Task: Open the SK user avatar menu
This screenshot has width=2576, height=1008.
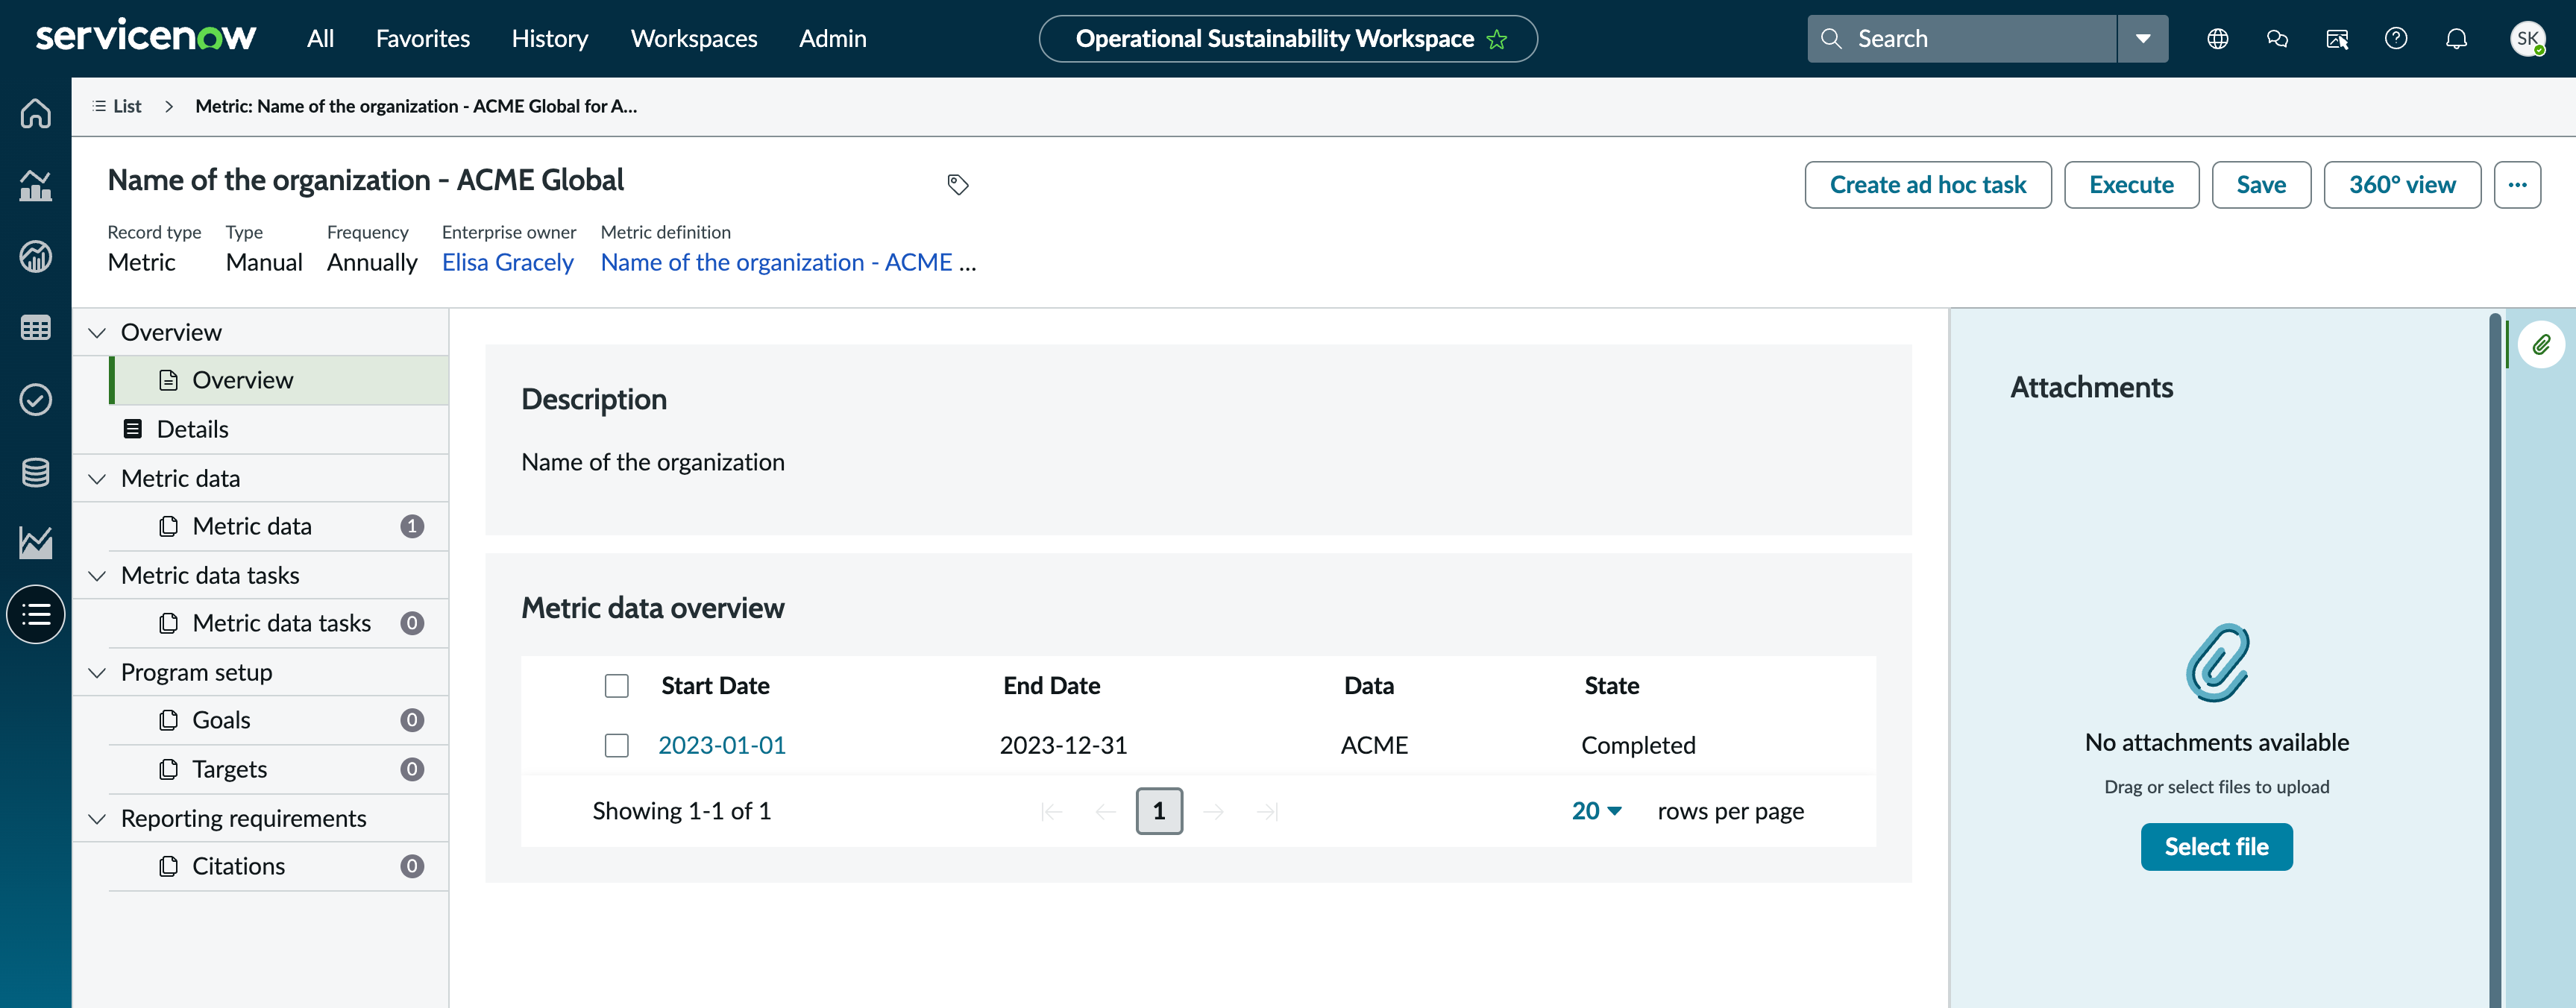Action: (2527, 38)
